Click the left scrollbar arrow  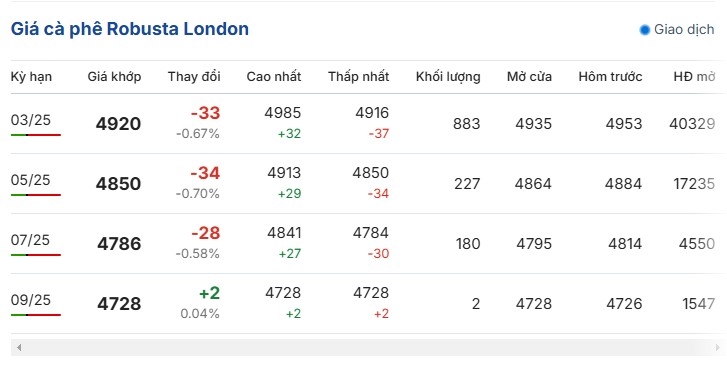[19, 347]
